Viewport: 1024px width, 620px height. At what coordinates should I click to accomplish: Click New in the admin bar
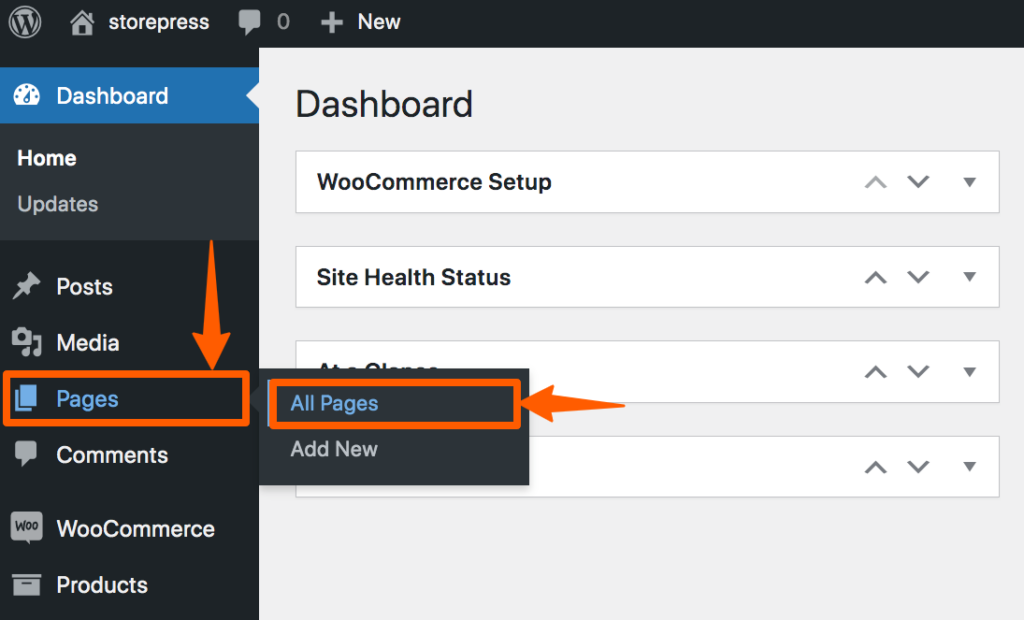pos(379,22)
